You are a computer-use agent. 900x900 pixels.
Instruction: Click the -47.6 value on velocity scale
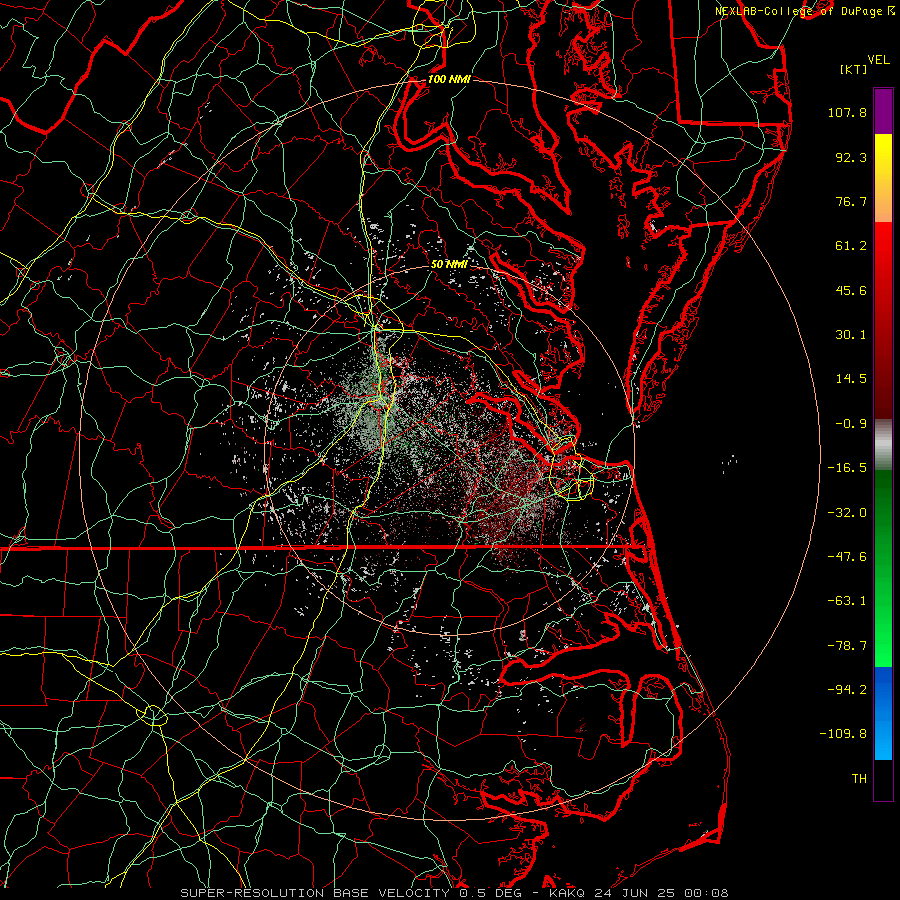pos(847,557)
